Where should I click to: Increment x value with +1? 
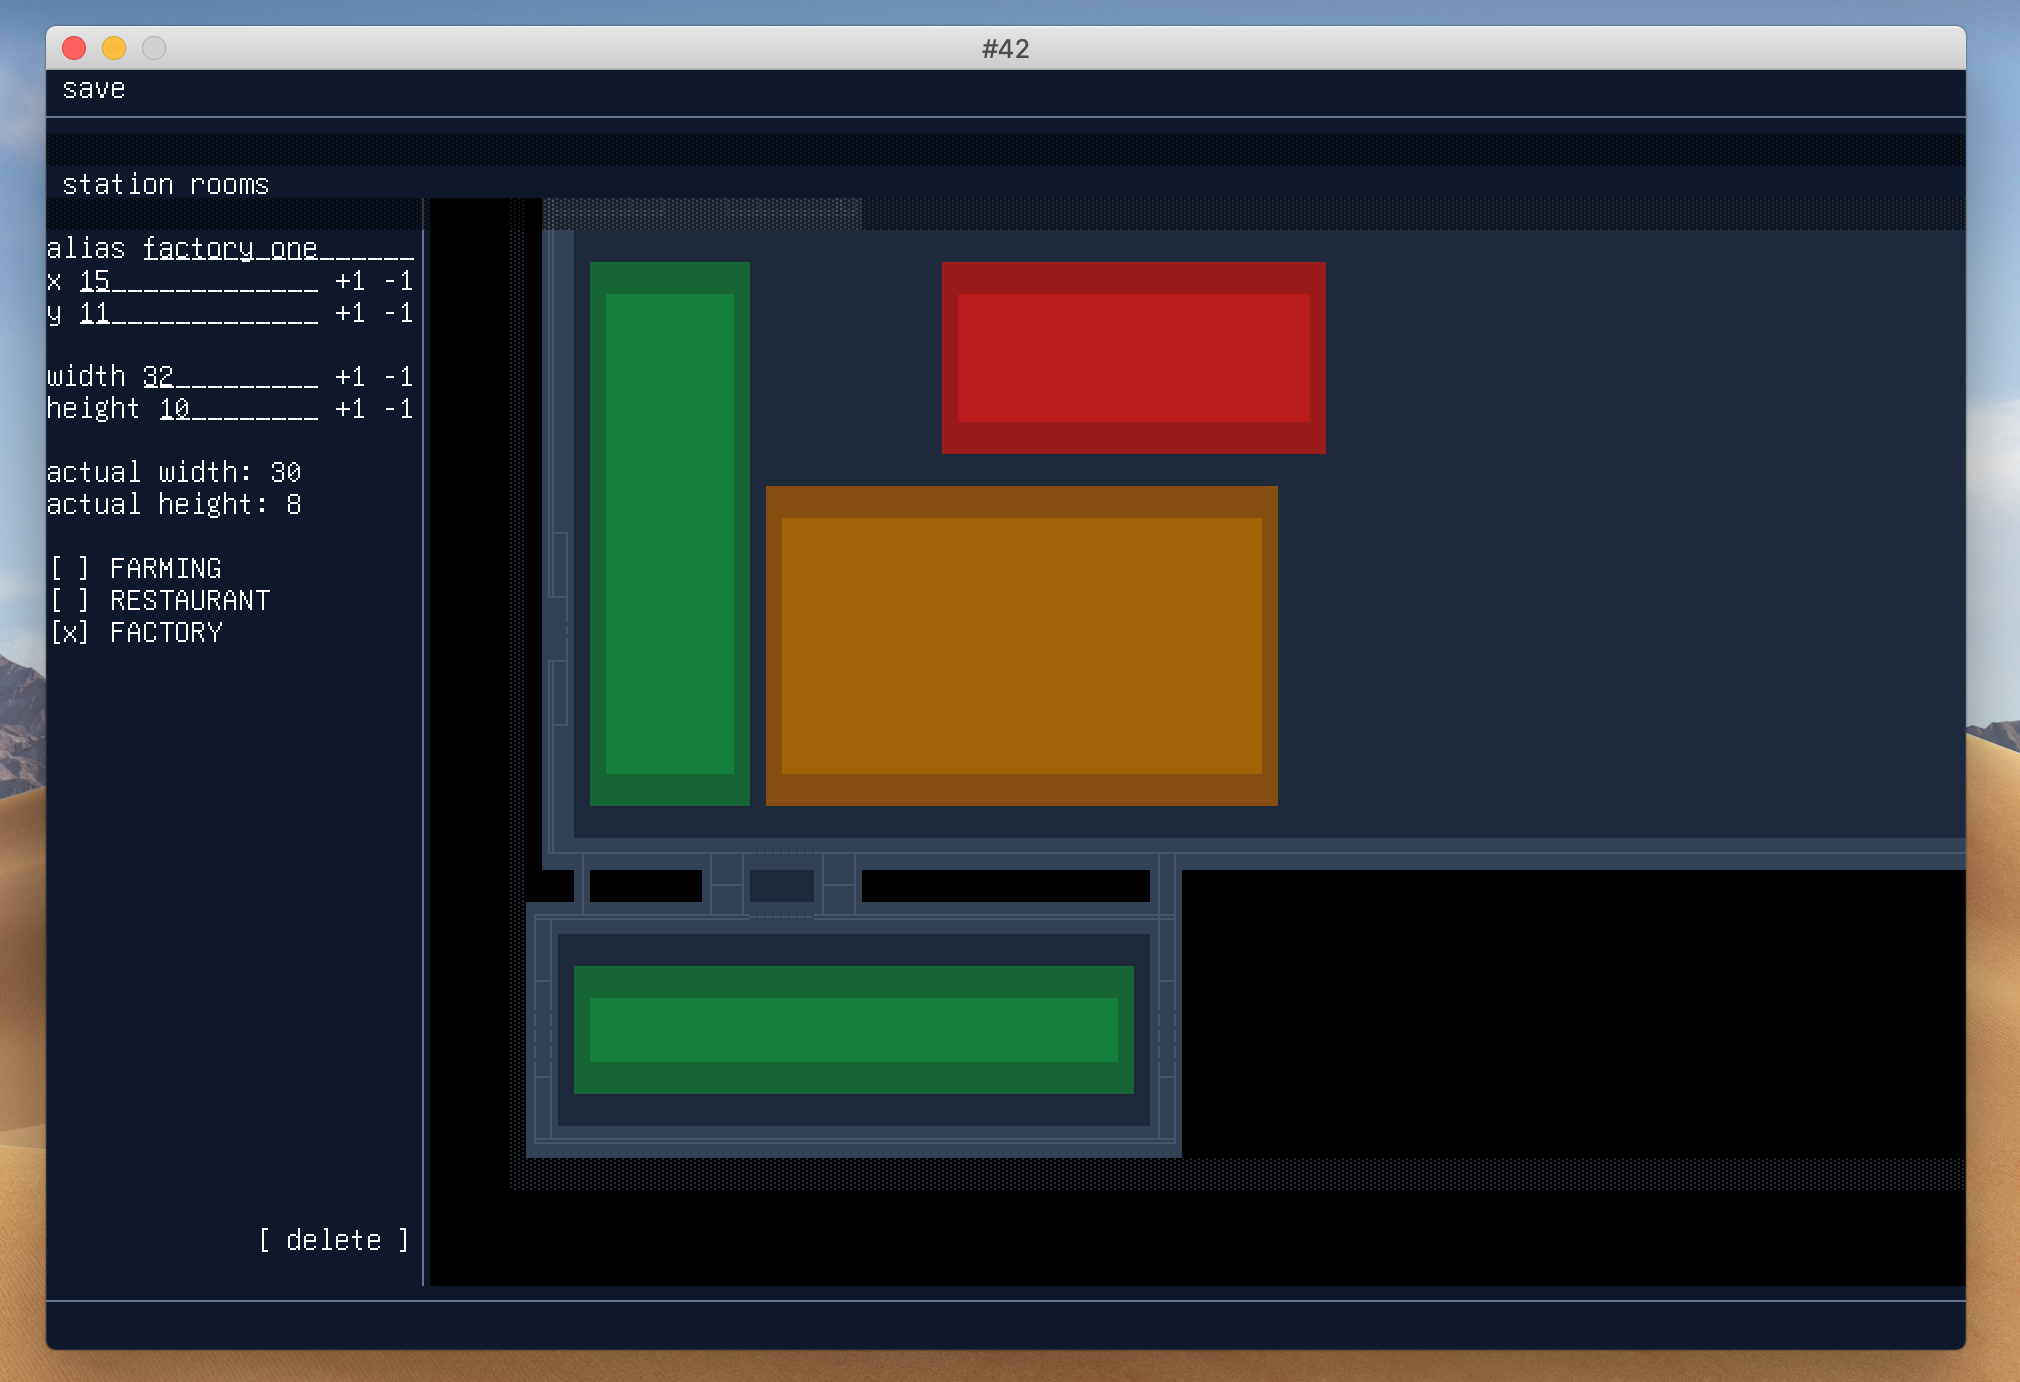tap(350, 281)
